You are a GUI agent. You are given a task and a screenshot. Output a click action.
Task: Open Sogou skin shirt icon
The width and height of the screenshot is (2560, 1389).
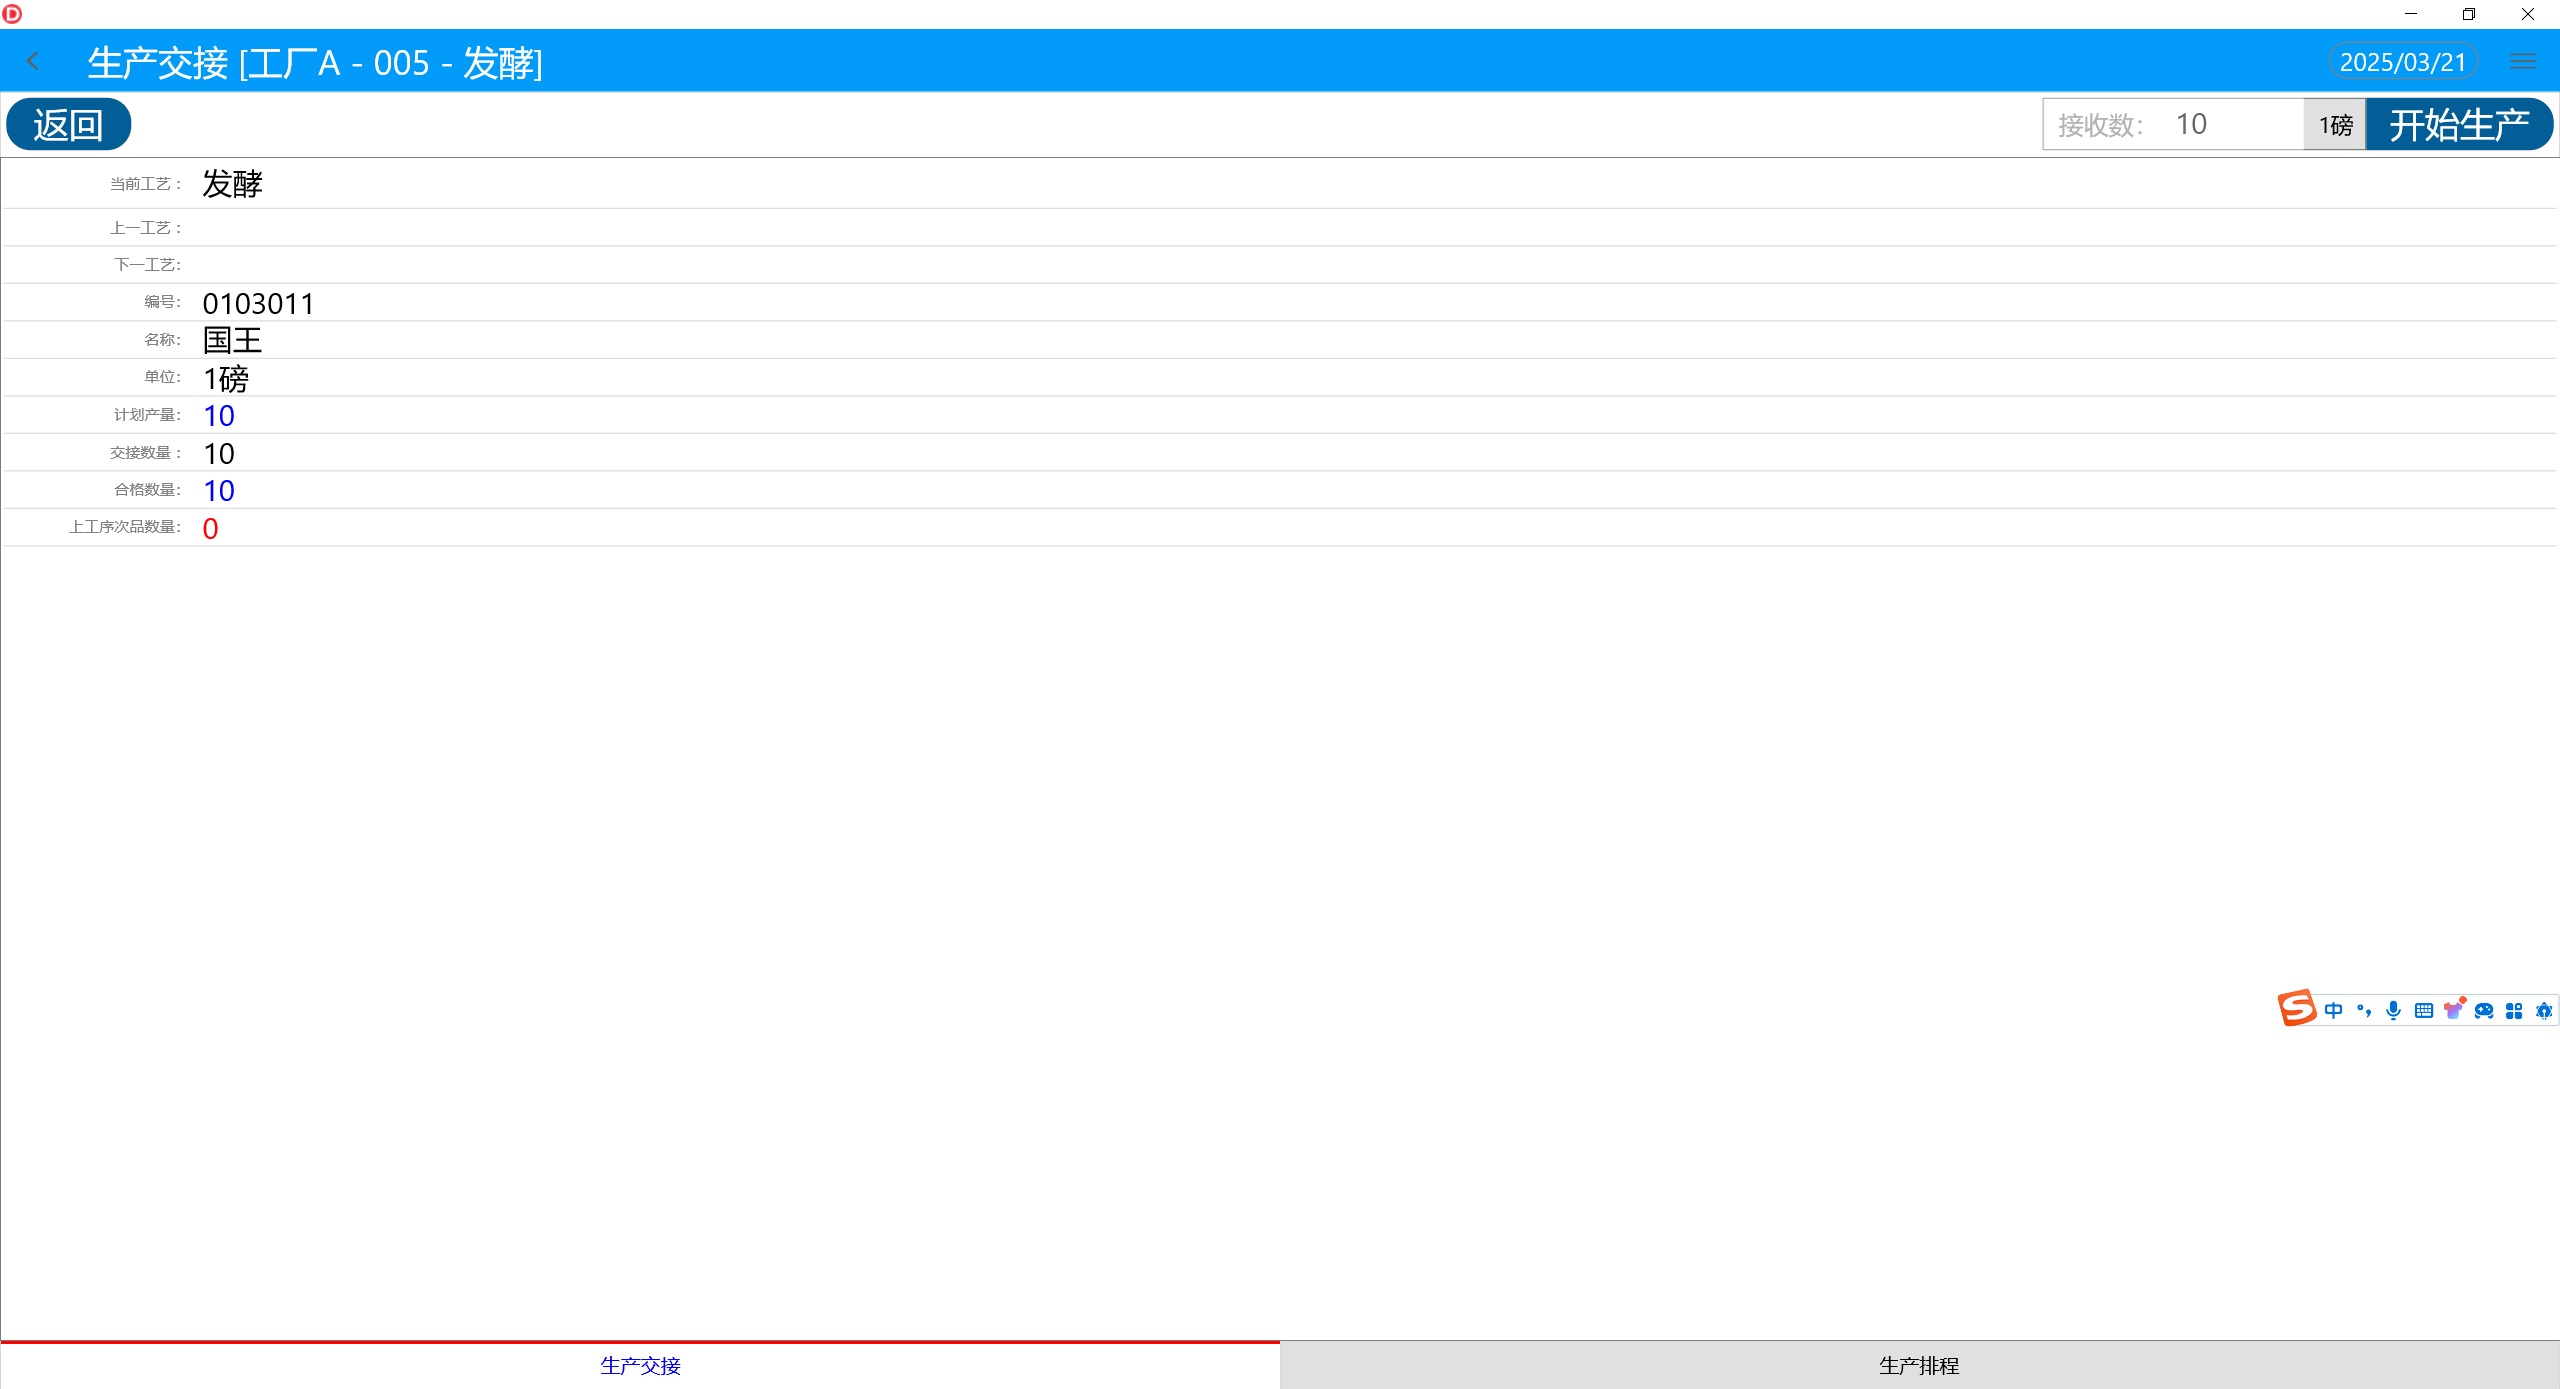click(x=2453, y=1010)
